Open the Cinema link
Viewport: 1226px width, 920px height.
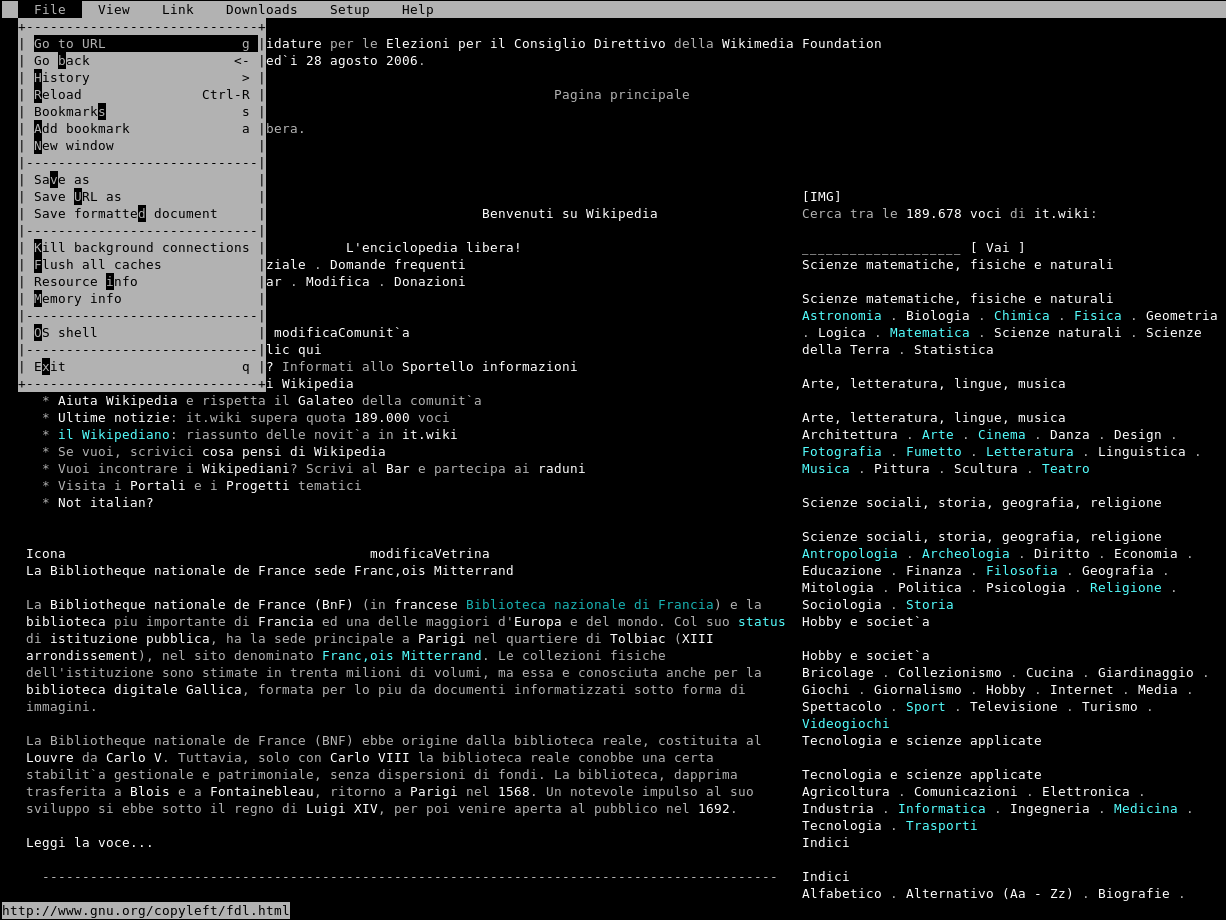1002,435
